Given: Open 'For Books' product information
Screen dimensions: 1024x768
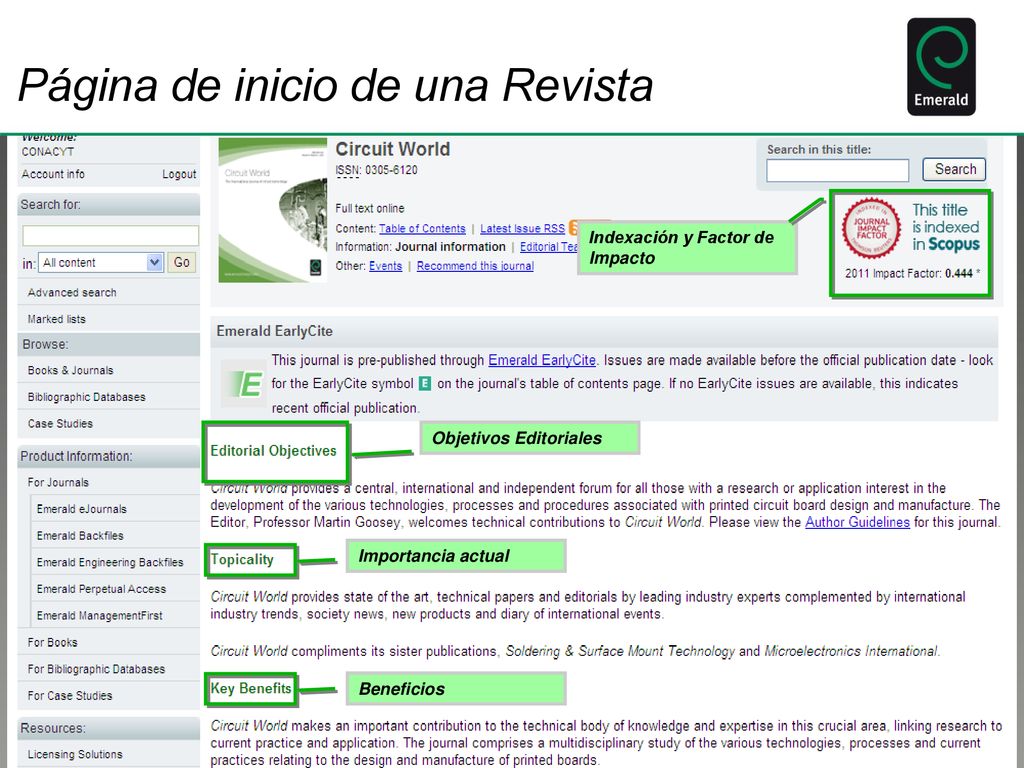Looking at the screenshot, I should 52,643.
